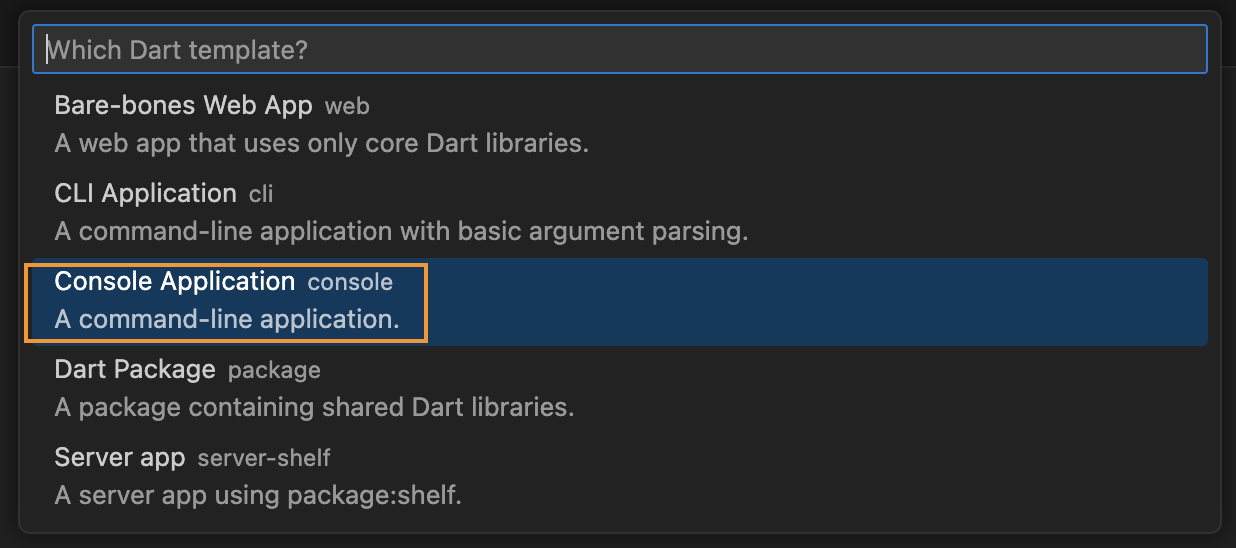Click the "console" template identifier
1236x548 pixels.
click(x=350, y=283)
